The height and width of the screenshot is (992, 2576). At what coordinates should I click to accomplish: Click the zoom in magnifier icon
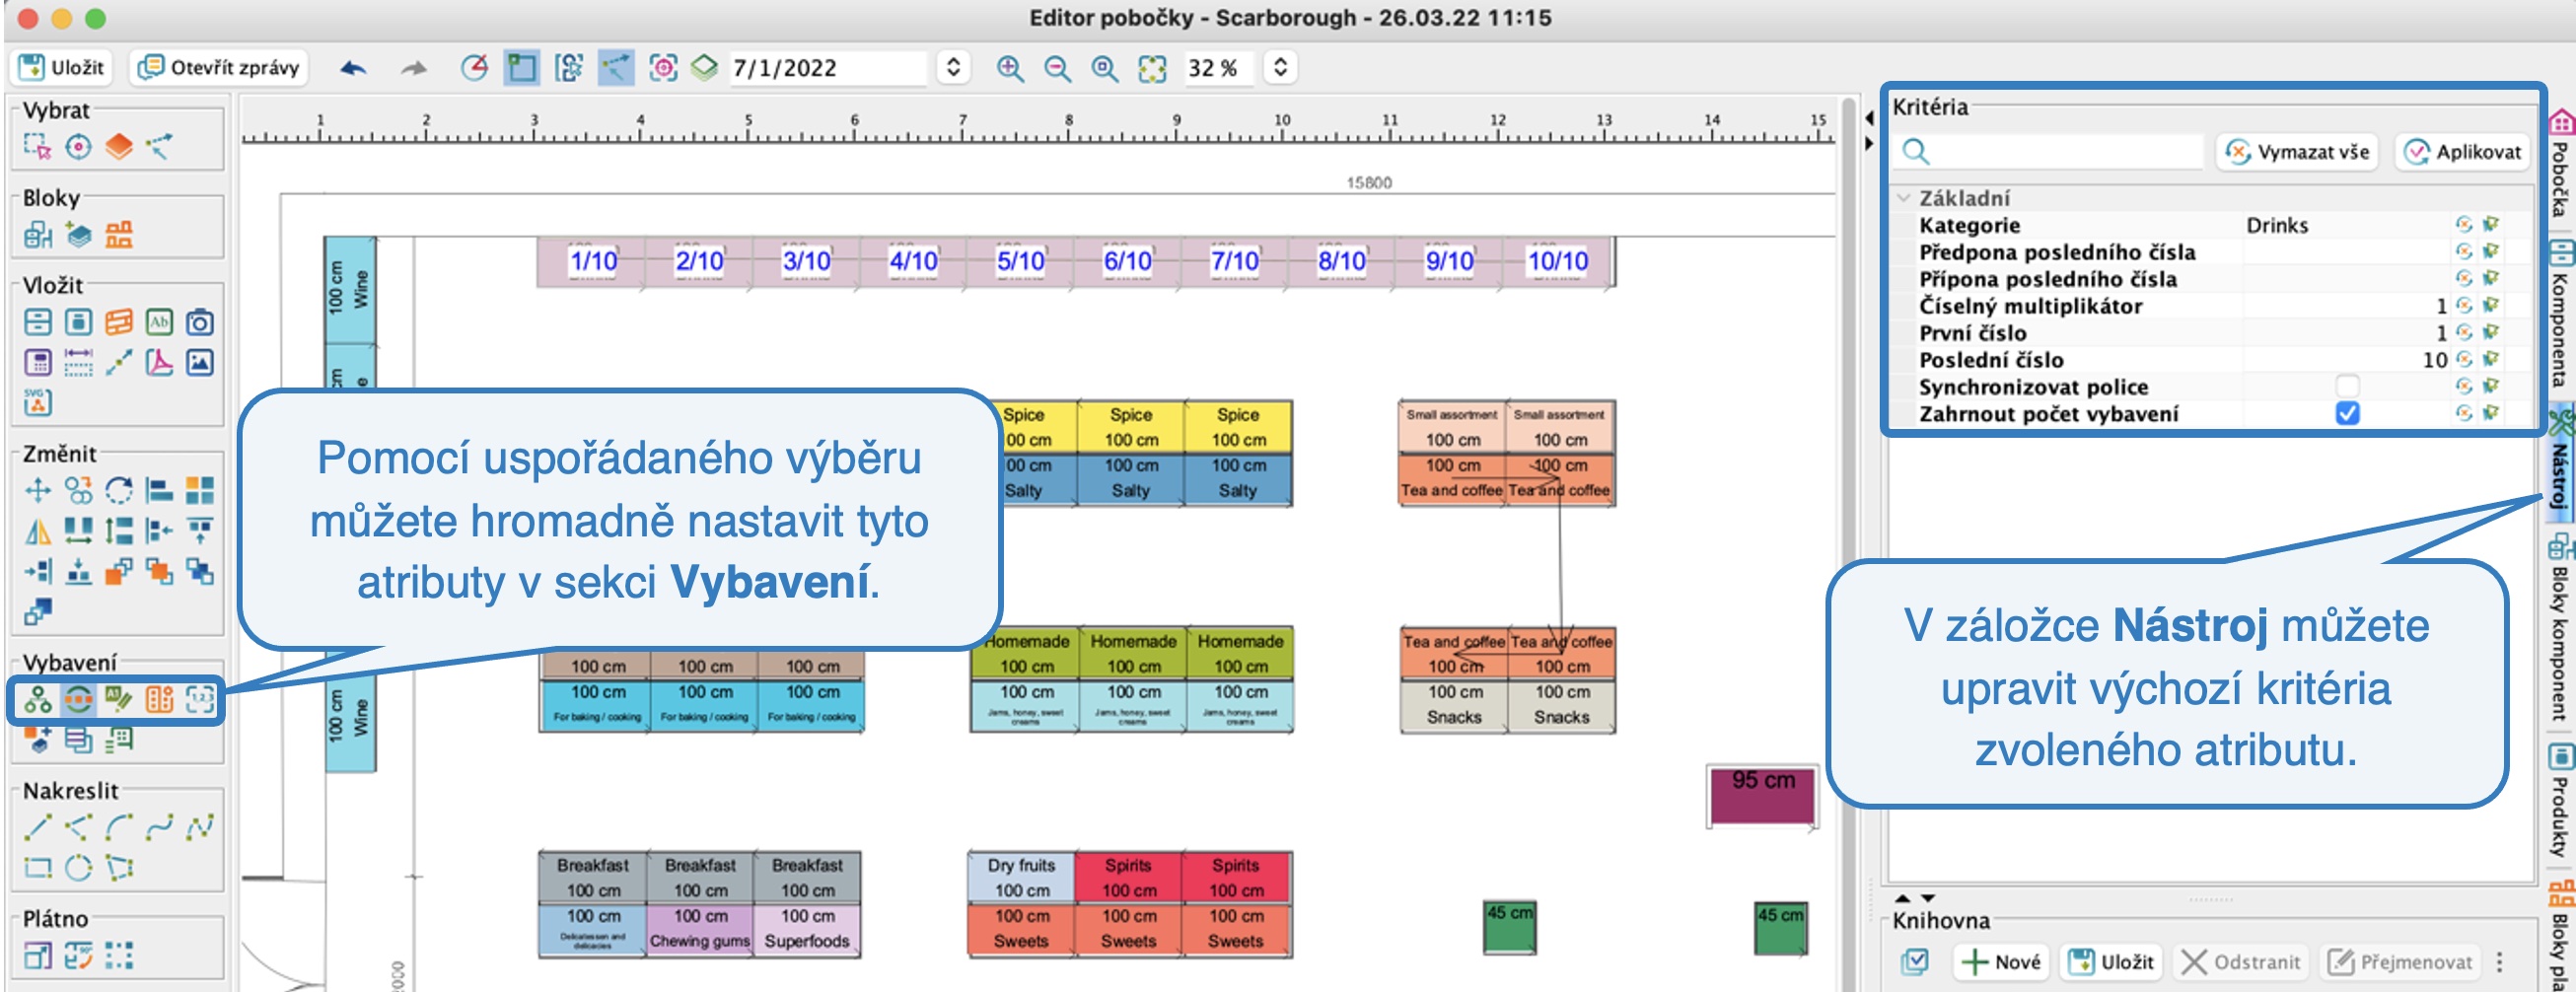click(1010, 68)
